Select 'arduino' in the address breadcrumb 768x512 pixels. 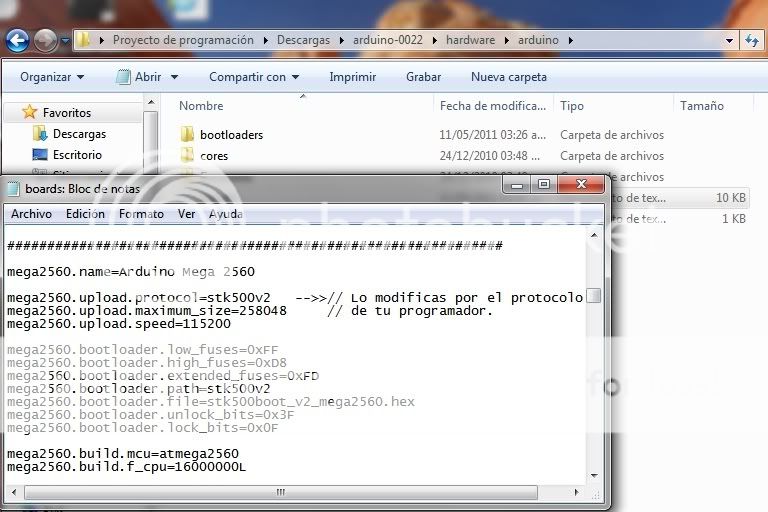(538, 40)
